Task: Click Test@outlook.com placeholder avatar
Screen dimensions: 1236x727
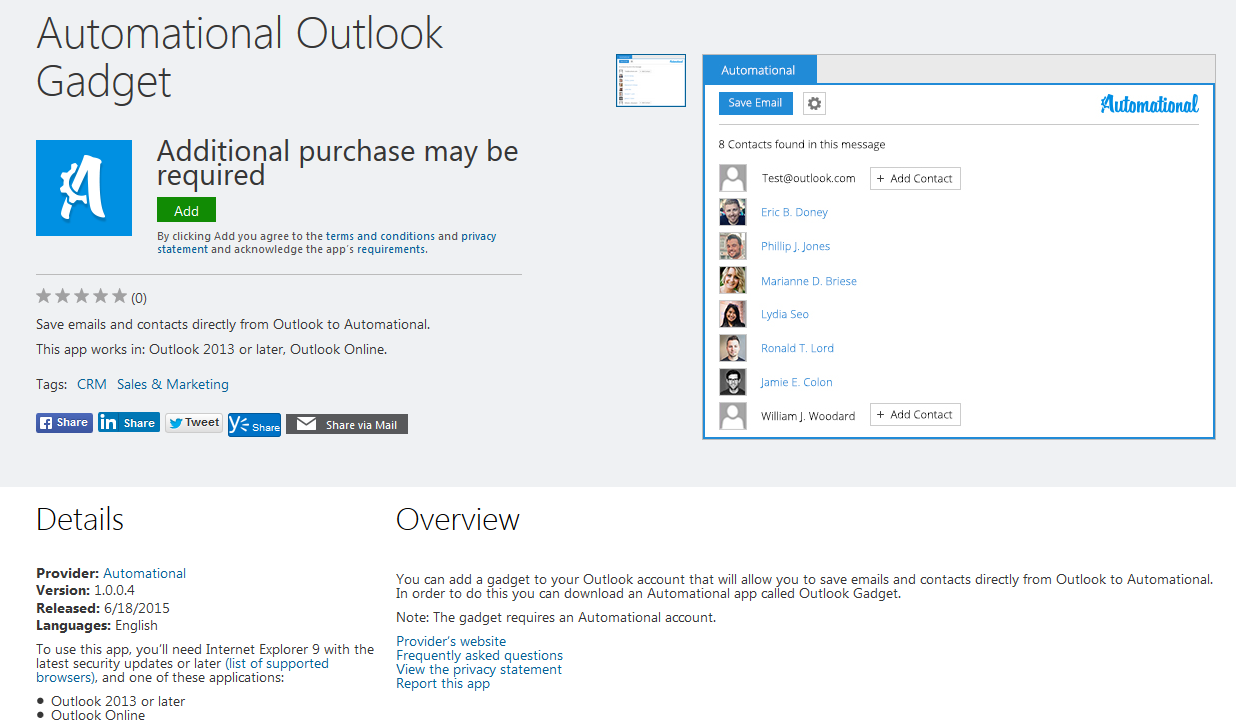Action: [x=733, y=178]
